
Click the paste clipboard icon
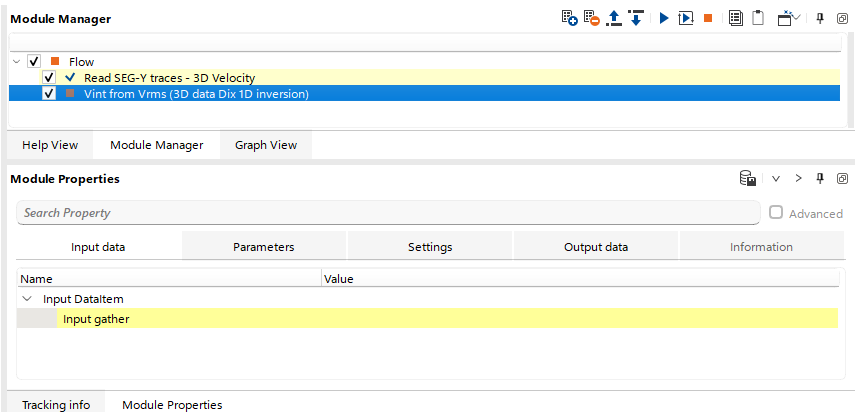coord(758,18)
